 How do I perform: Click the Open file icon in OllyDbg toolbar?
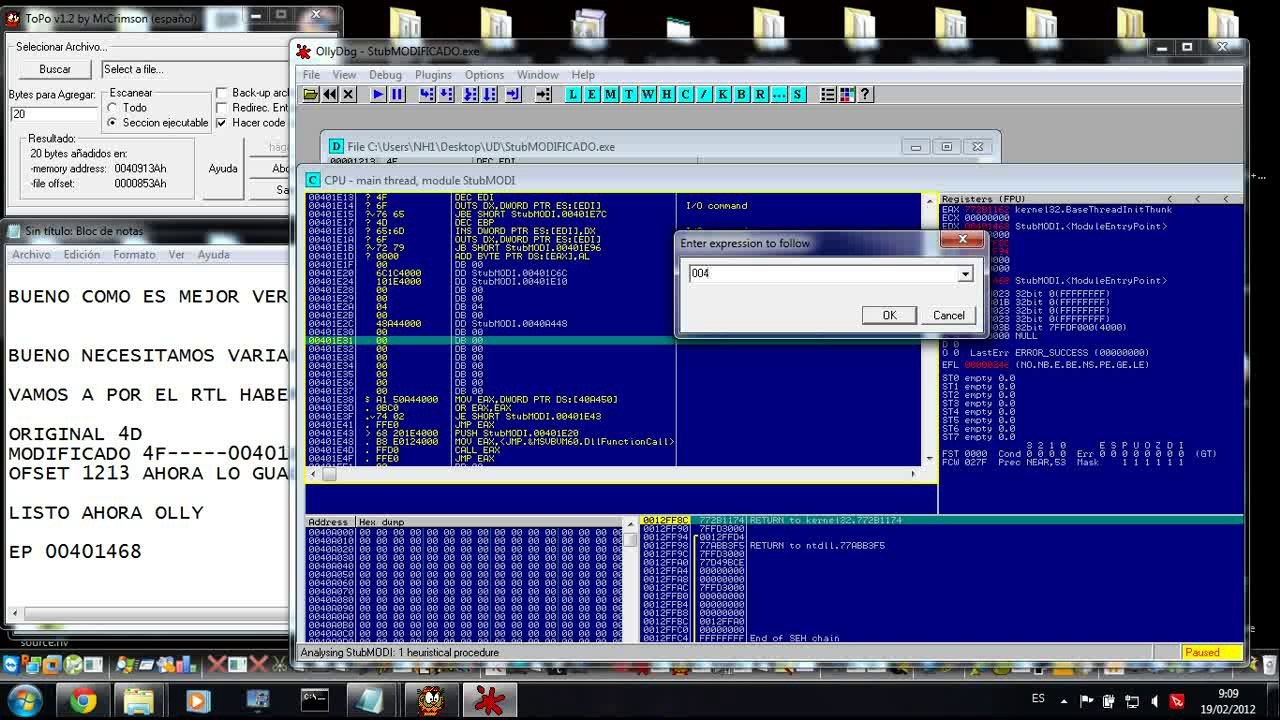point(311,94)
